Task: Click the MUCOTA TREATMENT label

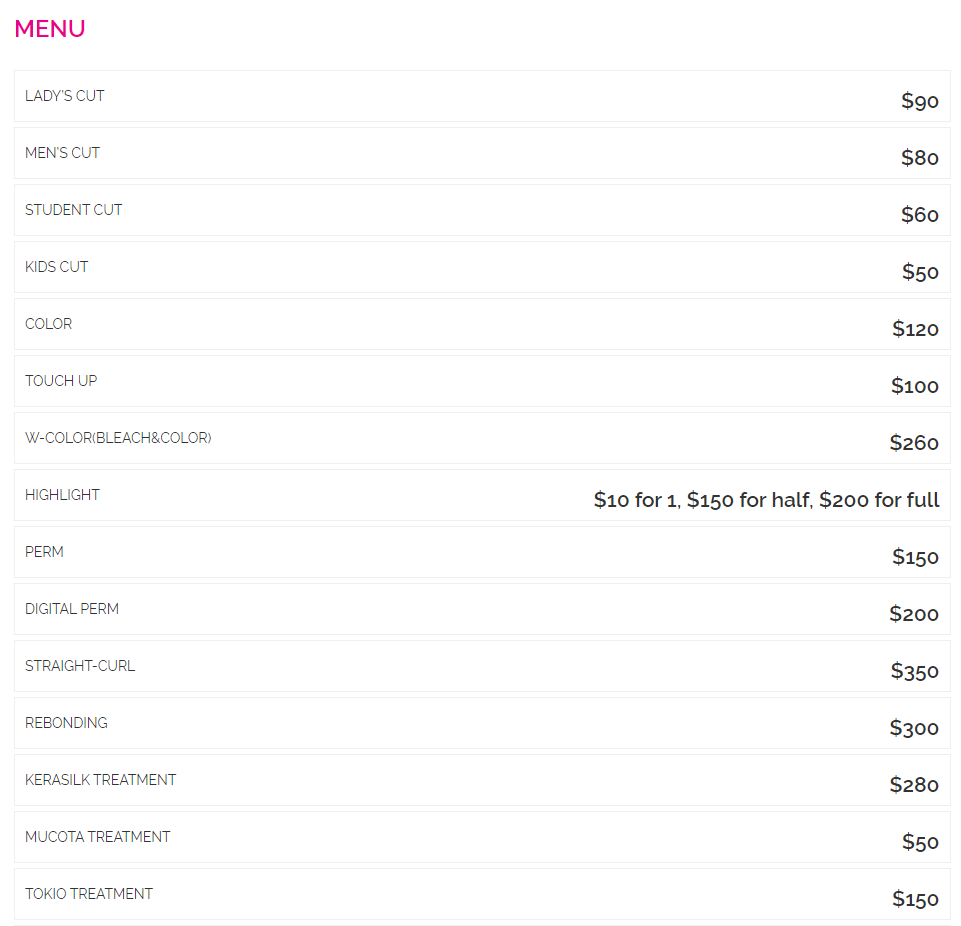Action: [x=98, y=837]
